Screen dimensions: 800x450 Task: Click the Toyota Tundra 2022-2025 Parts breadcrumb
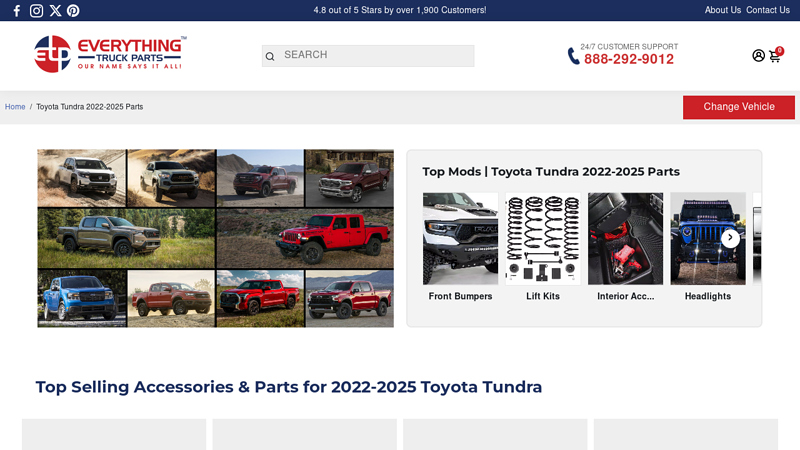pyautogui.click(x=89, y=107)
